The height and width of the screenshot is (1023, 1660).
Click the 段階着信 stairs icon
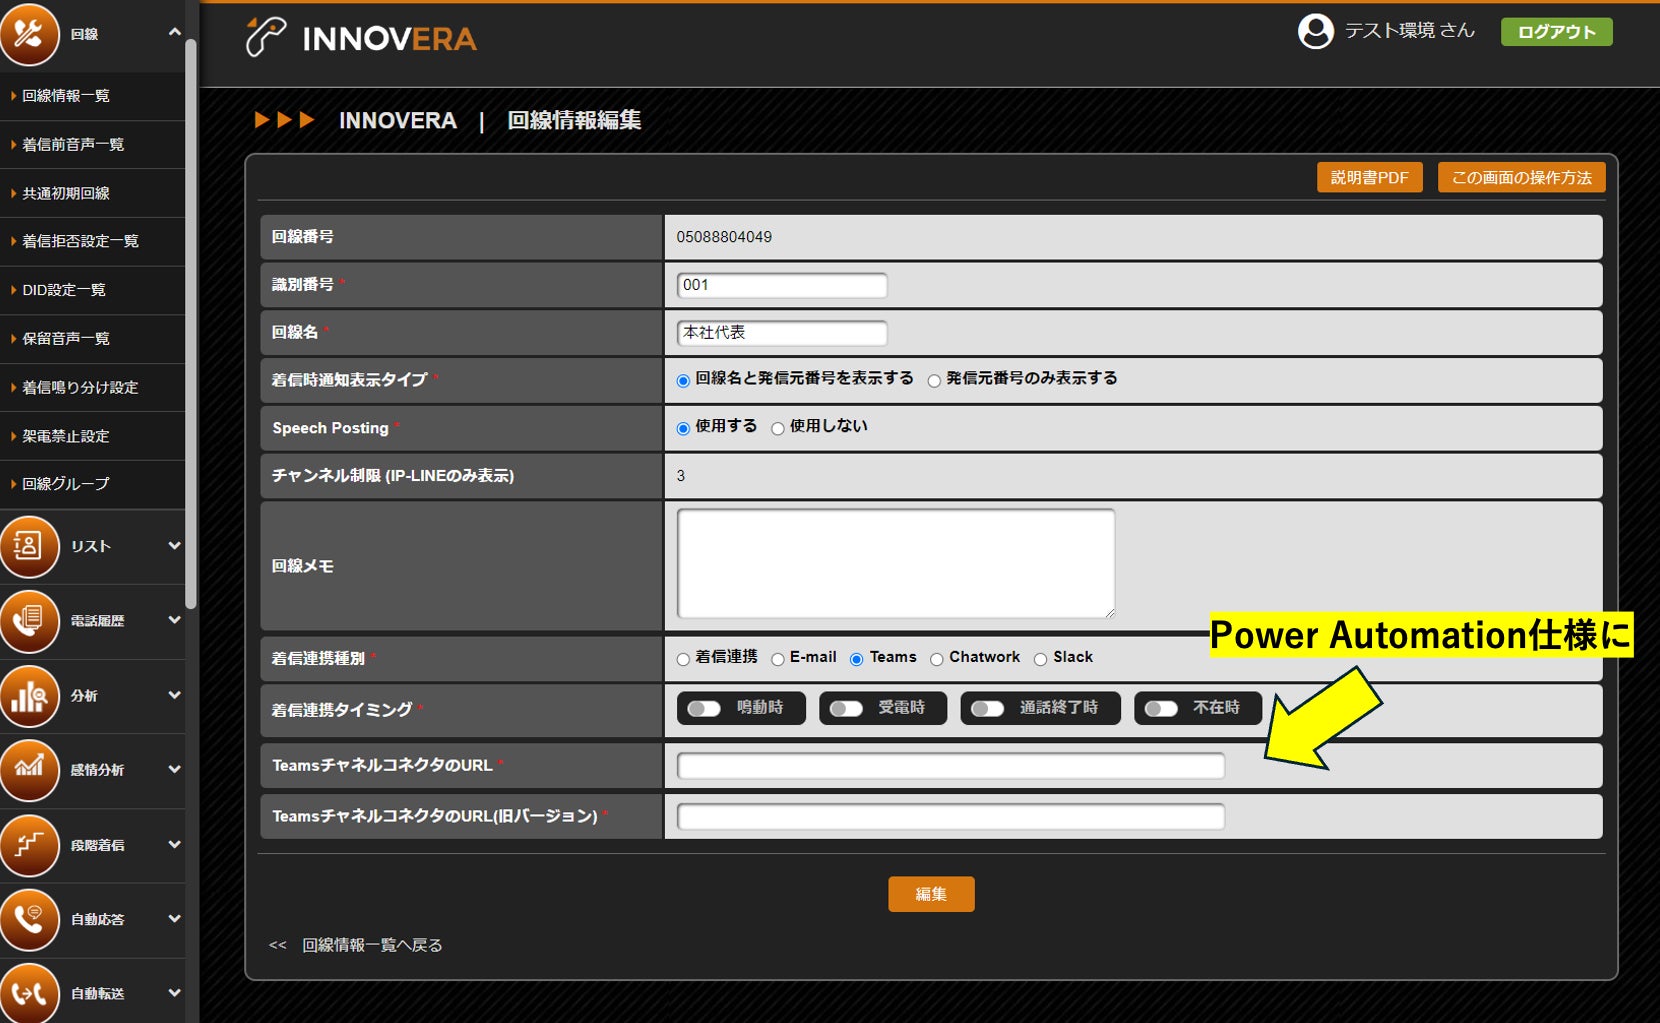(x=29, y=845)
